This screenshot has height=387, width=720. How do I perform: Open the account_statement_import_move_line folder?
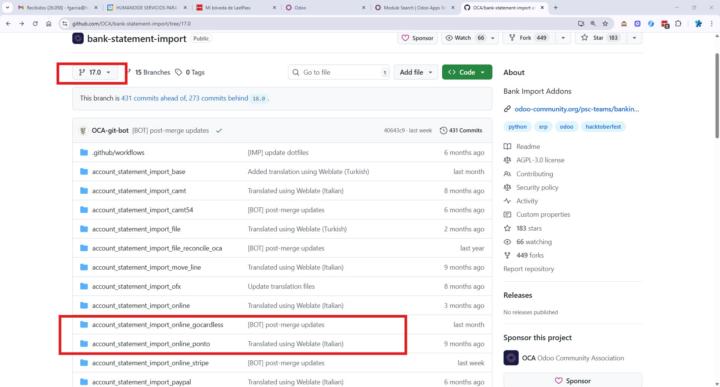click(x=146, y=267)
